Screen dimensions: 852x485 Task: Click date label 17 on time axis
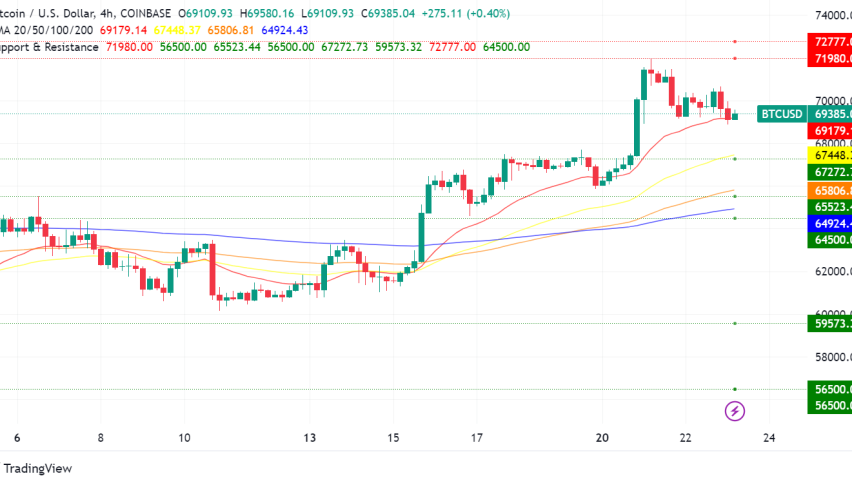(x=477, y=438)
